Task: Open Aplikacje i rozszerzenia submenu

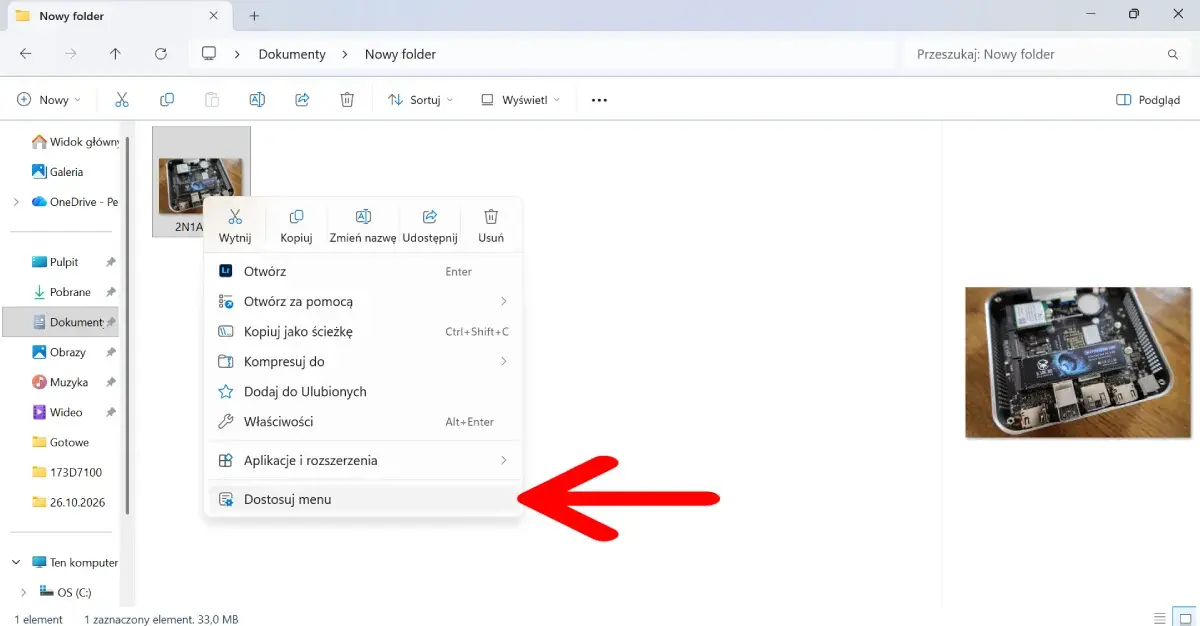Action: coord(363,460)
